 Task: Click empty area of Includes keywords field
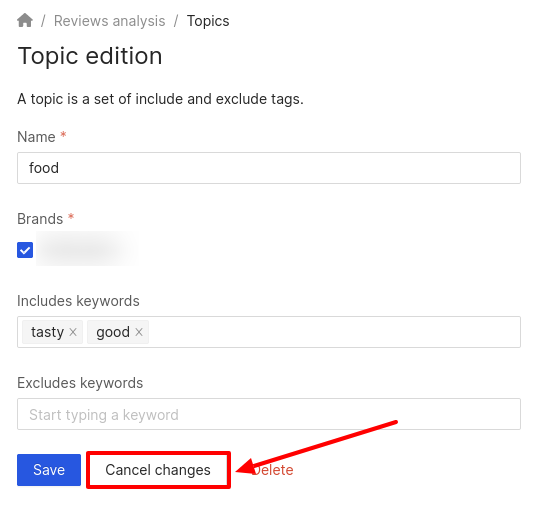pos(334,332)
